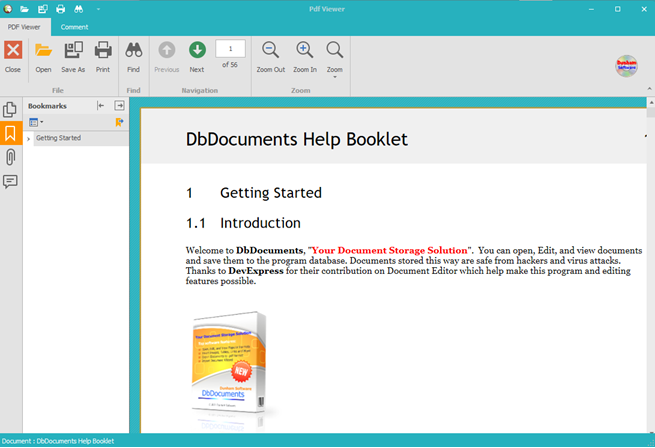Image resolution: width=655 pixels, height=448 pixels.
Task: Click quick access Print icon in title bar
Action: coord(61,9)
